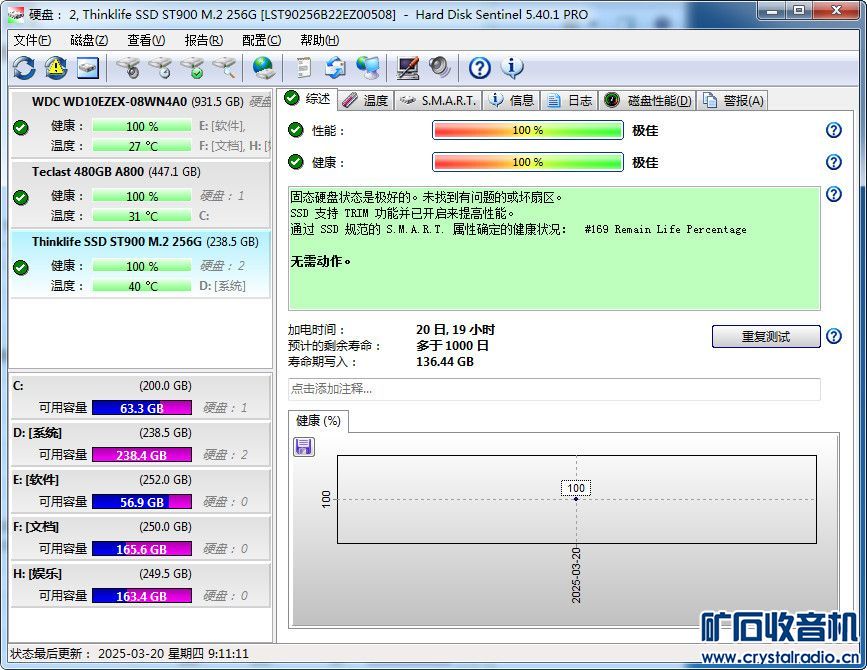Click green check icon of Teclast disk
The height and width of the screenshot is (670, 867).
pos(21,197)
